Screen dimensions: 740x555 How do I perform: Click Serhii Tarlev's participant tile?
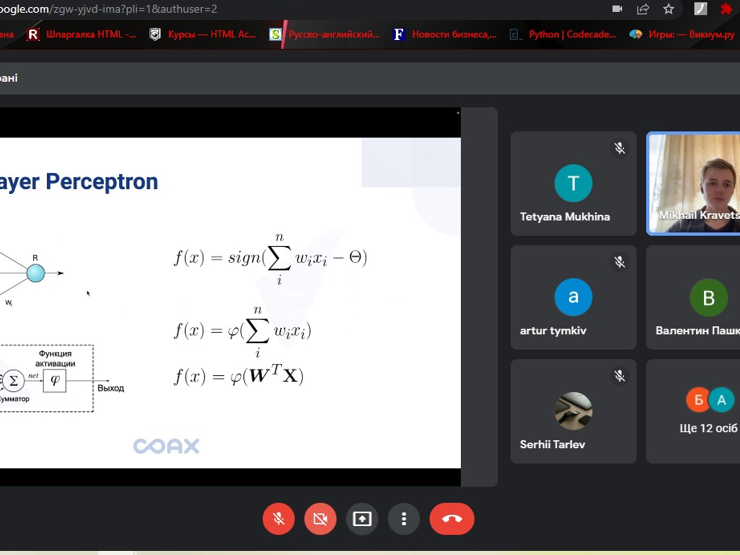[573, 411]
